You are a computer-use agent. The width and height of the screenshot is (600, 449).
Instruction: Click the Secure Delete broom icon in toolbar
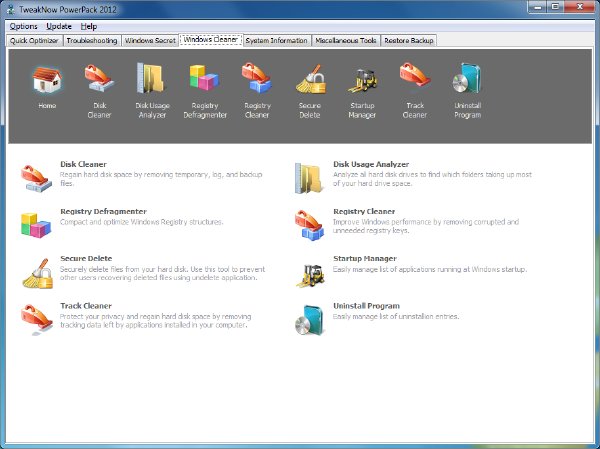click(x=310, y=79)
